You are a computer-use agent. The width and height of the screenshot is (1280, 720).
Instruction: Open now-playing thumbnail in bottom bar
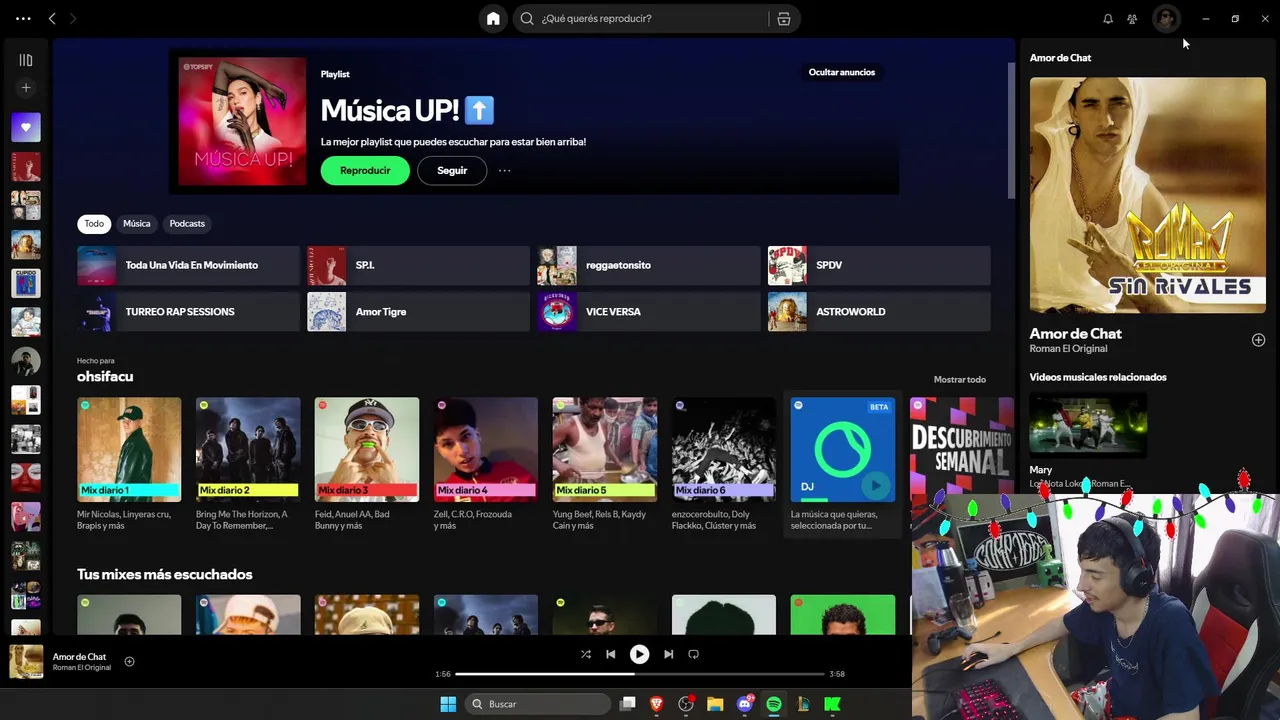[26, 661]
